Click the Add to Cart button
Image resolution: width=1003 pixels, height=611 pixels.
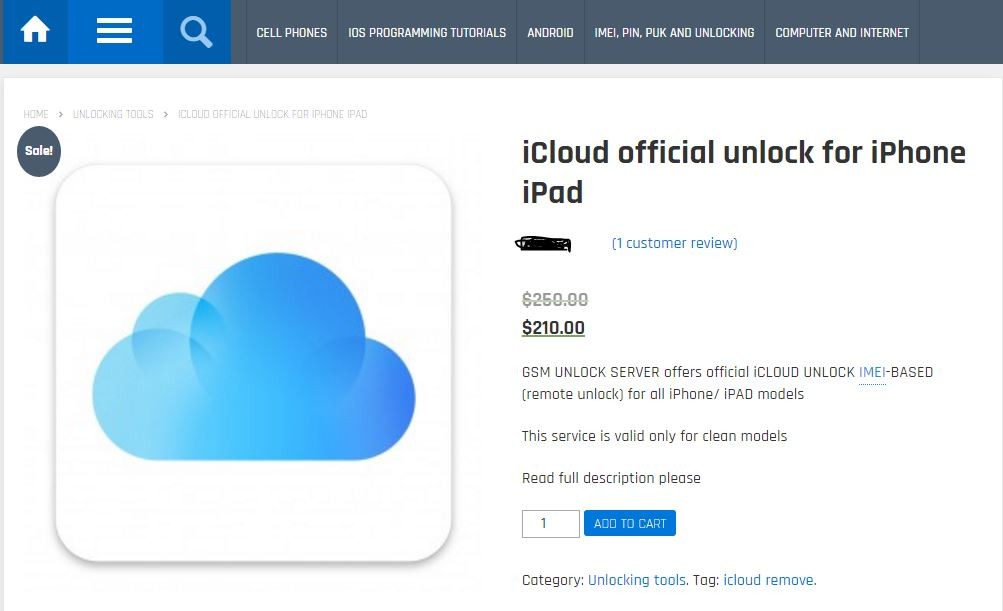pos(629,523)
